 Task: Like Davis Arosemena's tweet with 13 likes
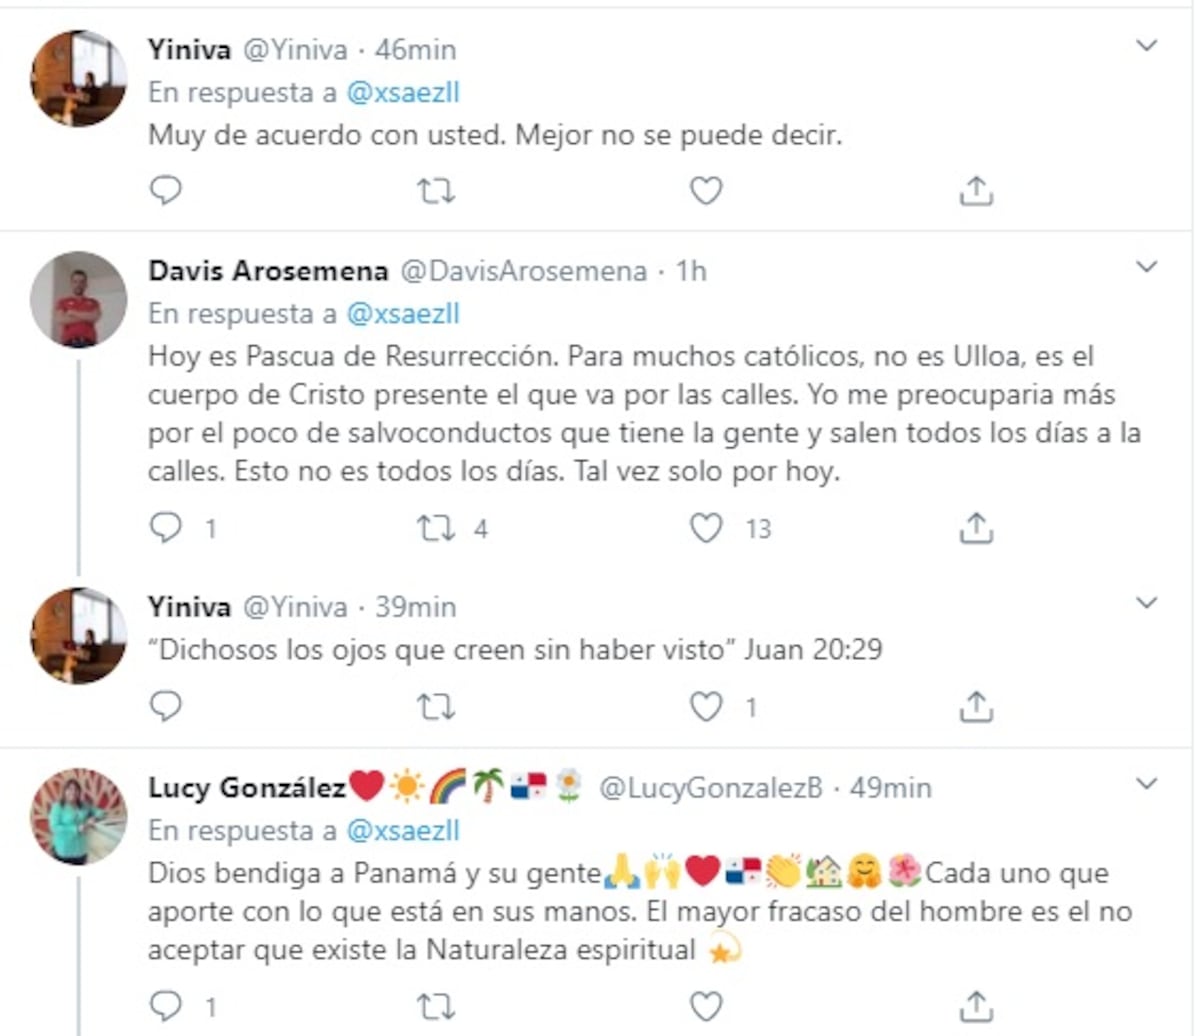pos(706,527)
